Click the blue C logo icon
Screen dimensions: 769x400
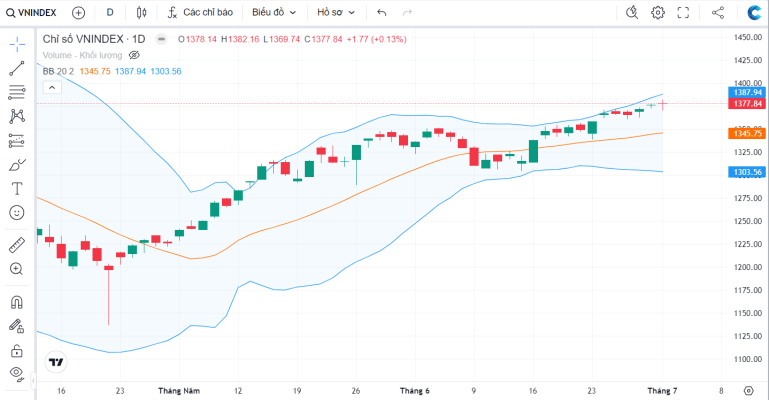(754, 13)
